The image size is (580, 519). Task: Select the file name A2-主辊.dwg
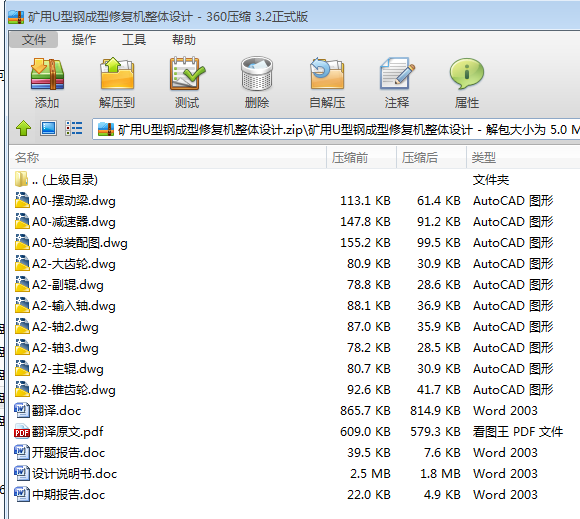click(68, 369)
